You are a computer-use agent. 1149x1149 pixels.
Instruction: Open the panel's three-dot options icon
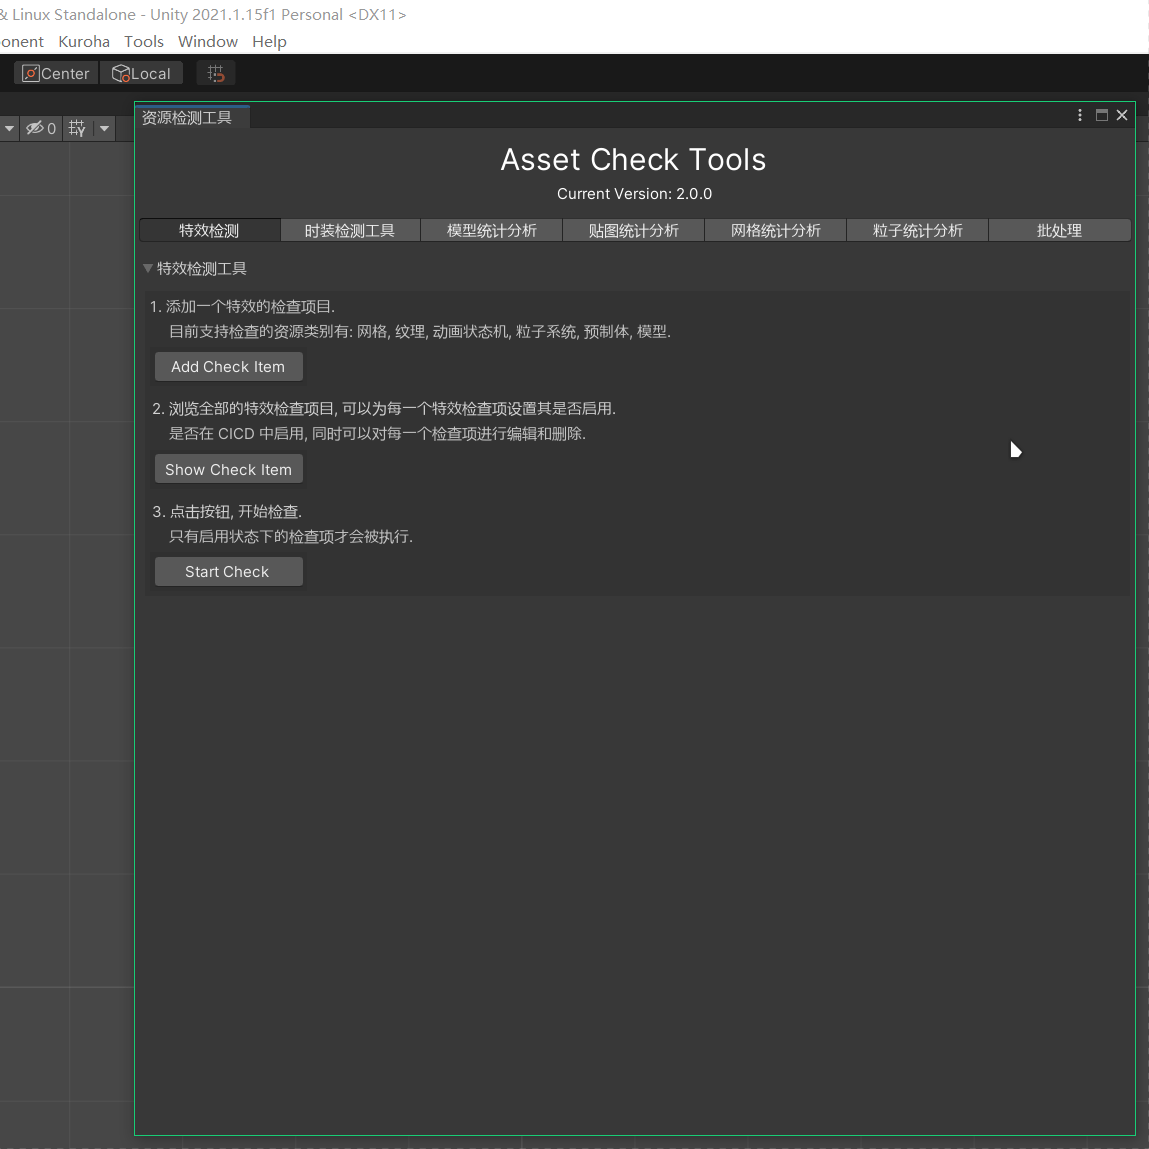[x=1079, y=115]
